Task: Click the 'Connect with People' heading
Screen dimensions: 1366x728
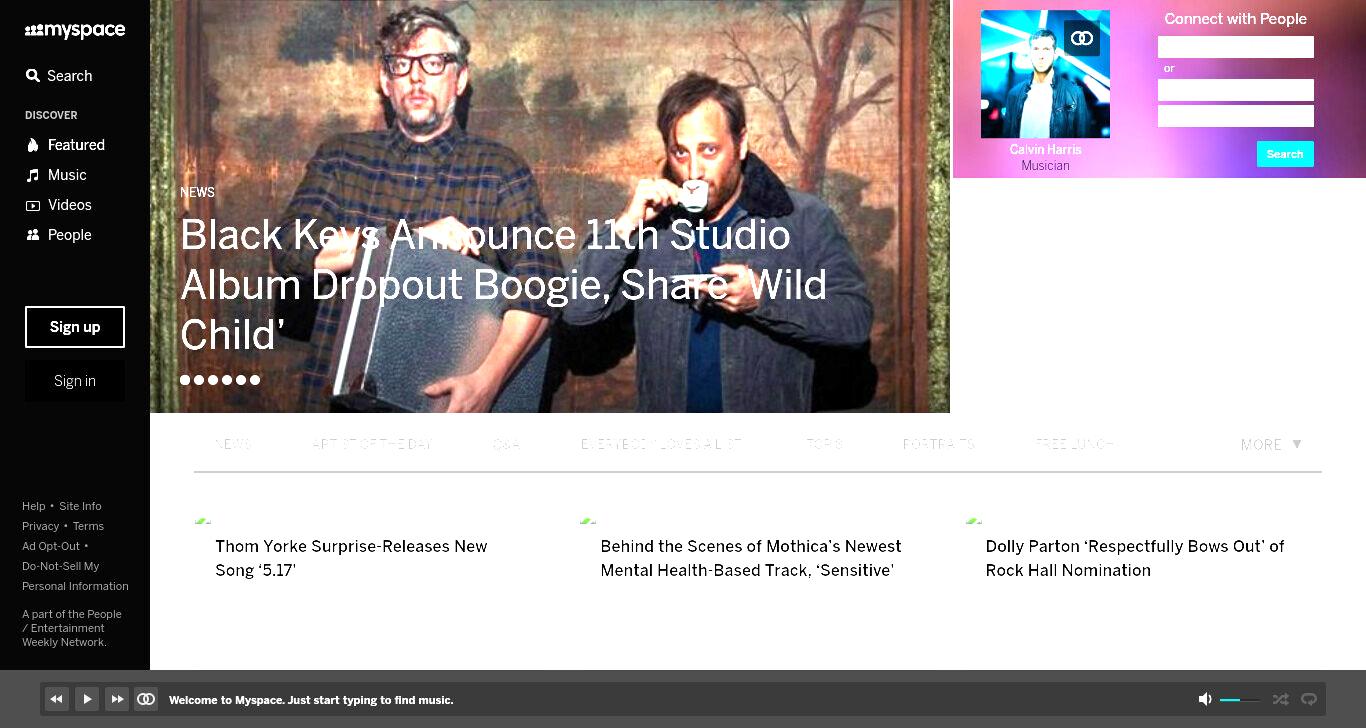Action: (1235, 19)
